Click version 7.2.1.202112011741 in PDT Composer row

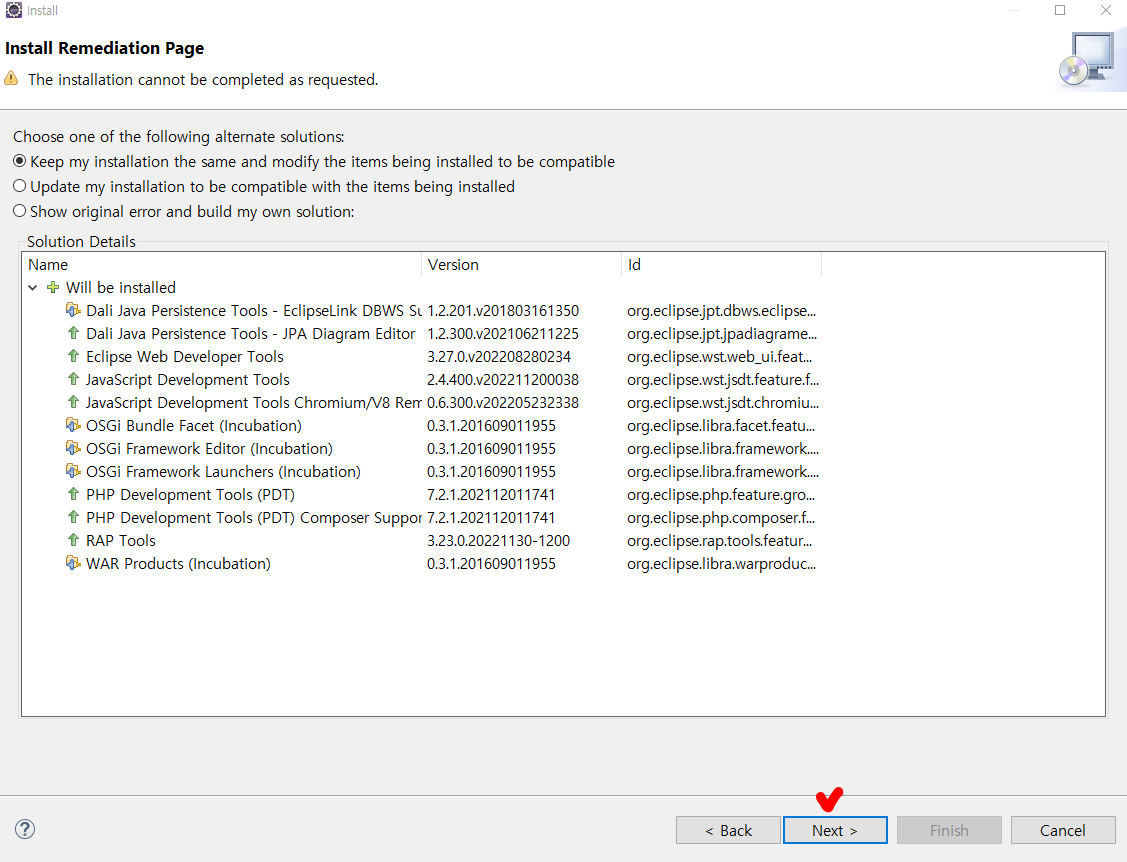491,518
